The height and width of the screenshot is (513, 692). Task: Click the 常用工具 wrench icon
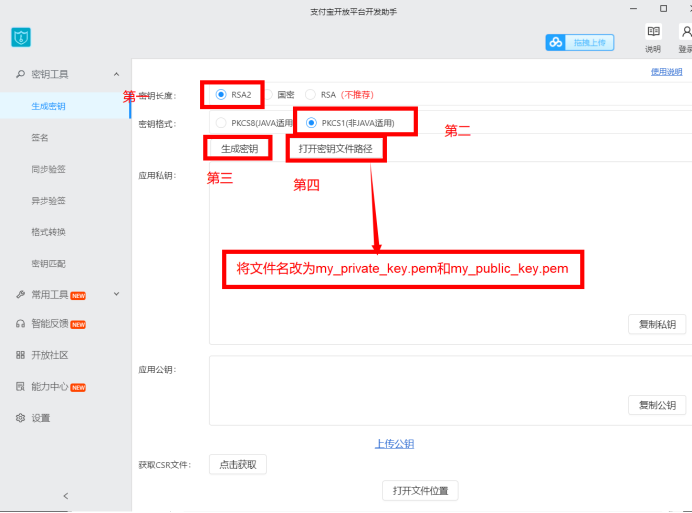(x=20, y=294)
